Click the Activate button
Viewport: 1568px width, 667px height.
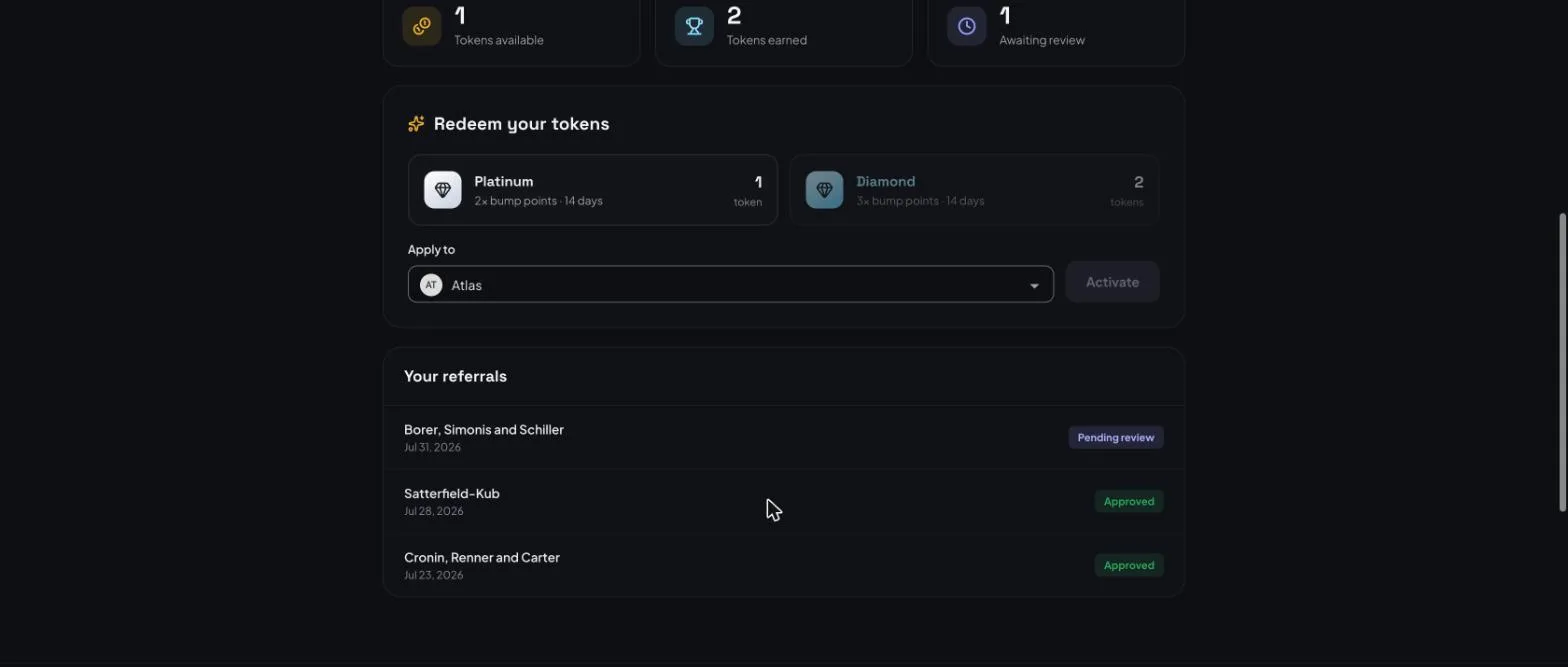[x=1112, y=282]
